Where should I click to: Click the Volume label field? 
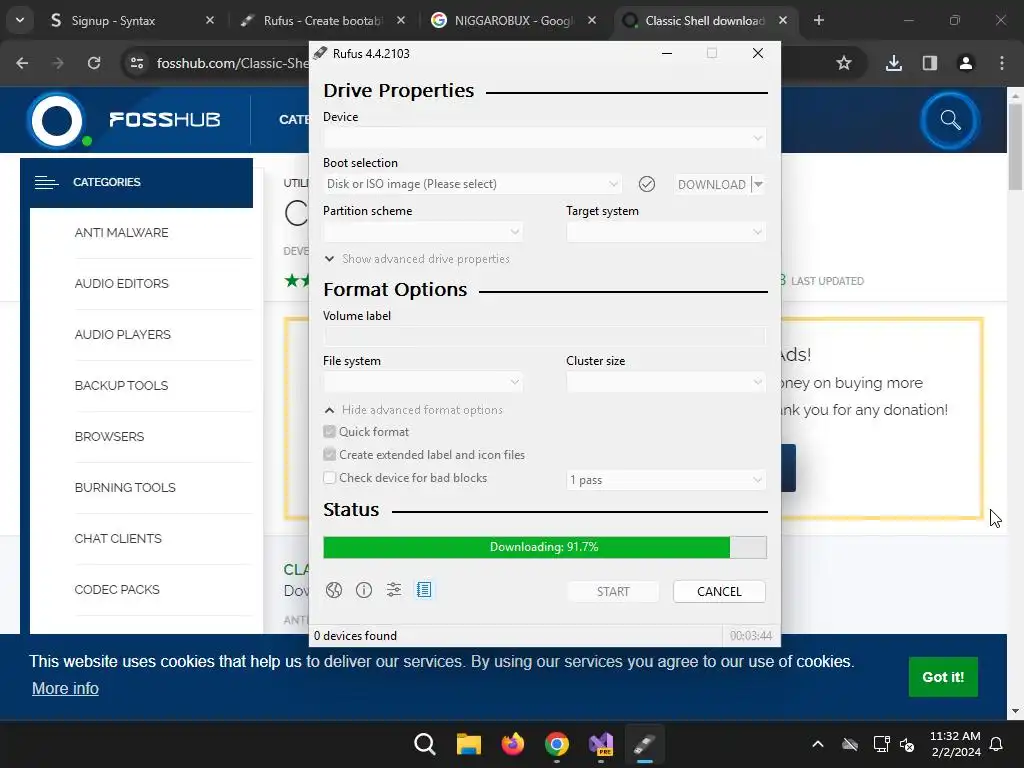[x=544, y=336]
